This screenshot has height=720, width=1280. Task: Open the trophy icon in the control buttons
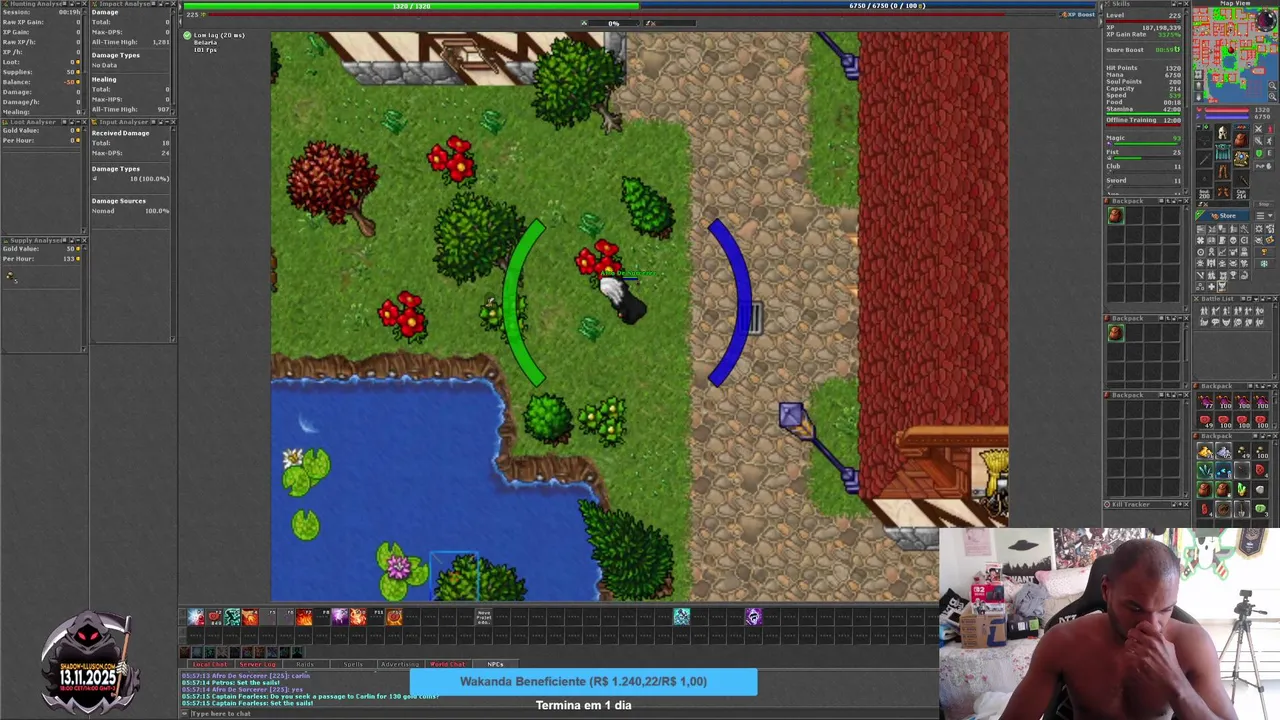1264,252
